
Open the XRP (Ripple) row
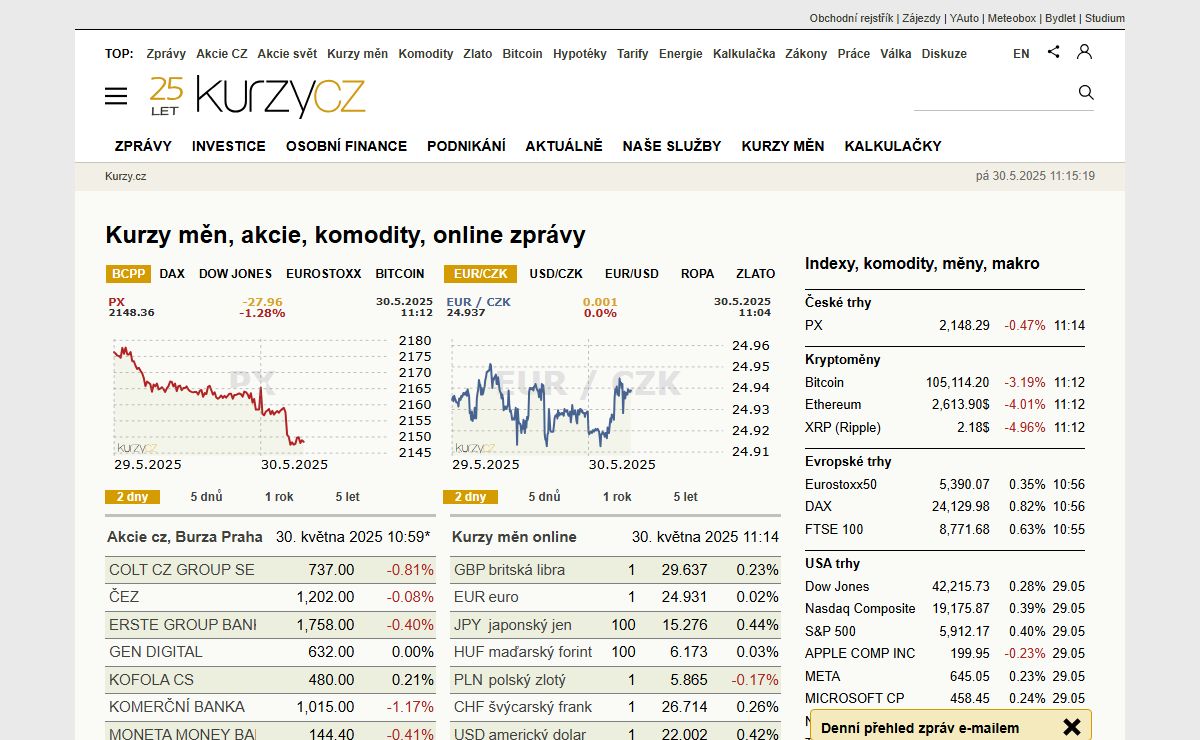pyautogui.click(x=945, y=428)
